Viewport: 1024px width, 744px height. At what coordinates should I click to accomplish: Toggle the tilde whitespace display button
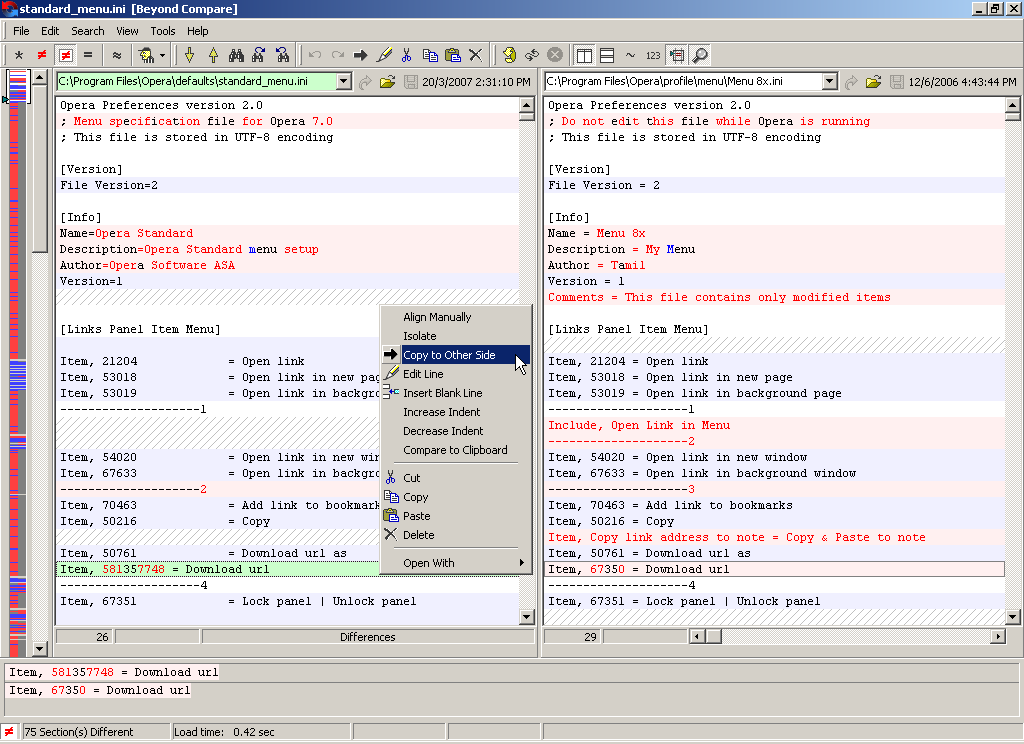click(630, 56)
